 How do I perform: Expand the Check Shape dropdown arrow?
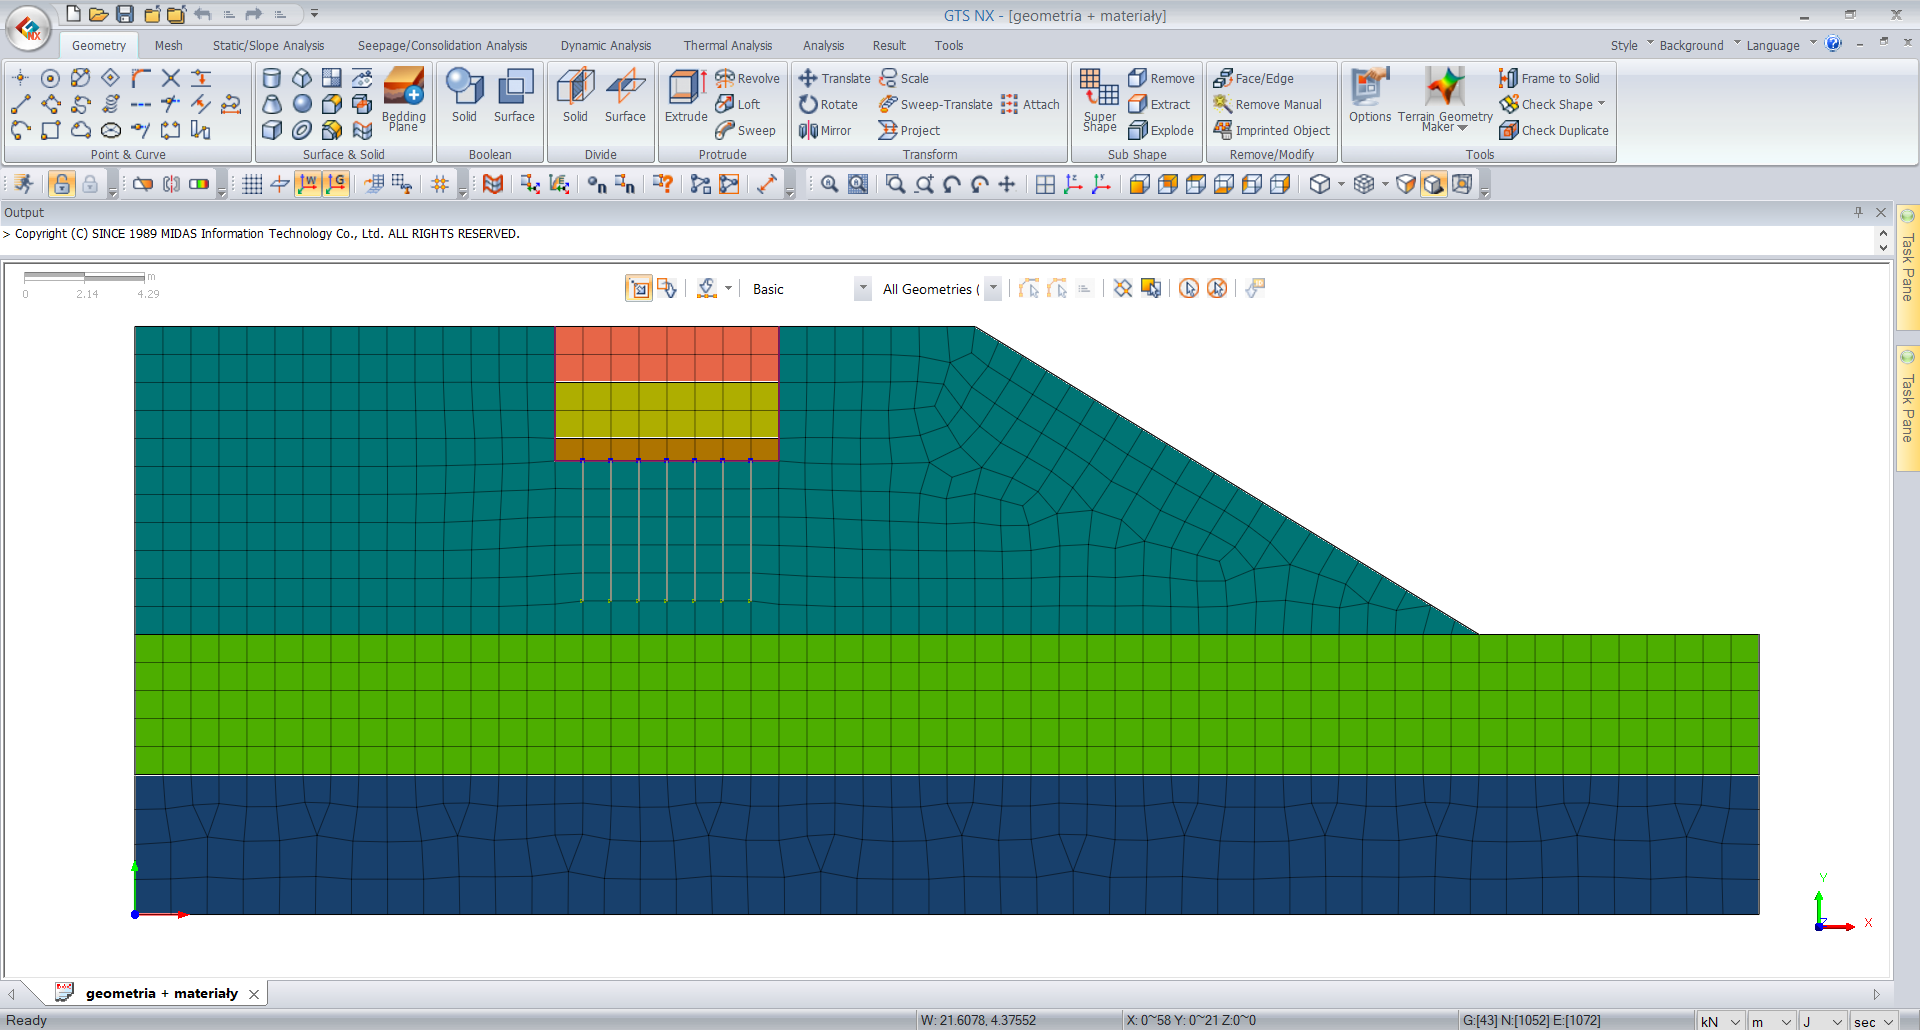click(x=1601, y=104)
